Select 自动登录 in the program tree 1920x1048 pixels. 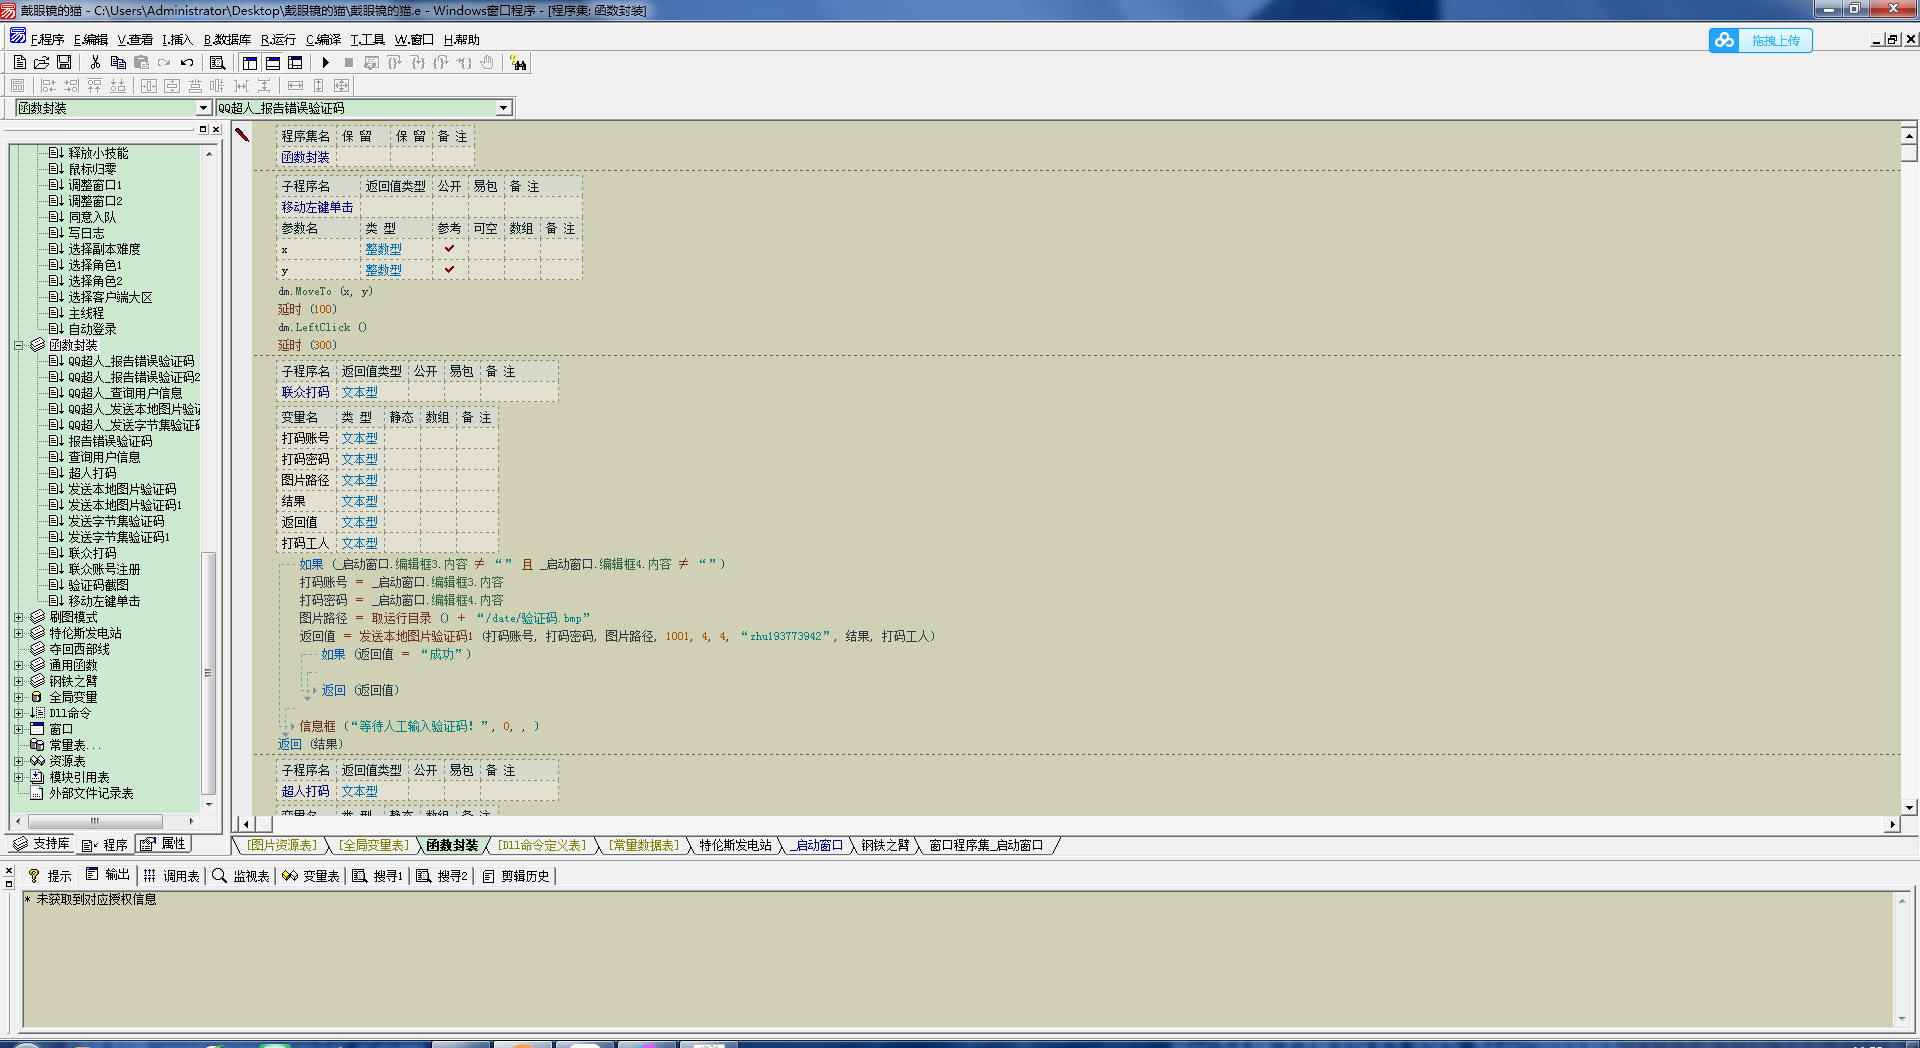(92, 329)
